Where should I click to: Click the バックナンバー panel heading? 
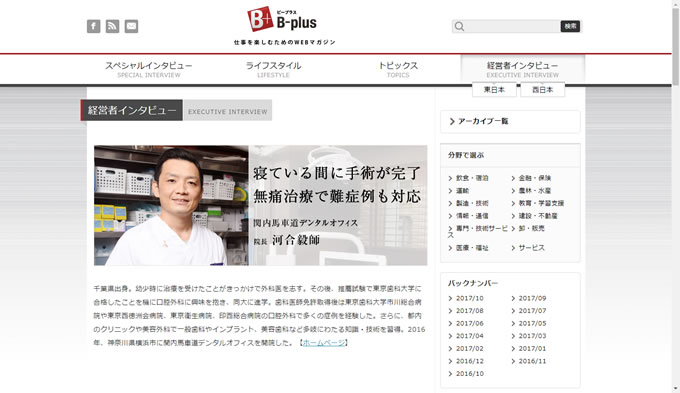pos(473,283)
